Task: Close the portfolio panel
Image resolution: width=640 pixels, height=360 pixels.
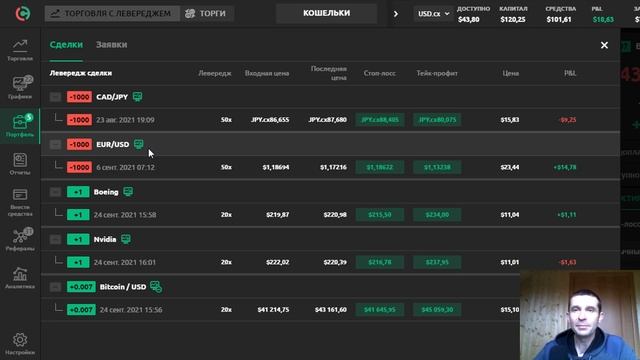Action: (604, 45)
